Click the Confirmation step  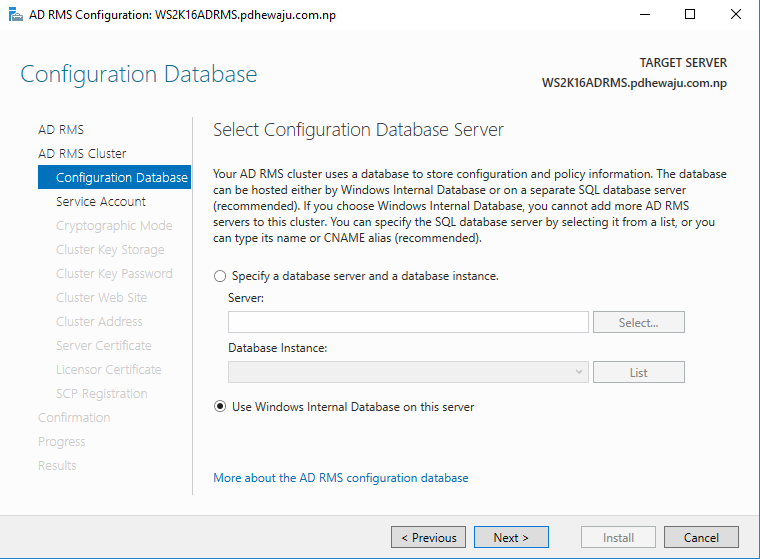tap(74, 417)
